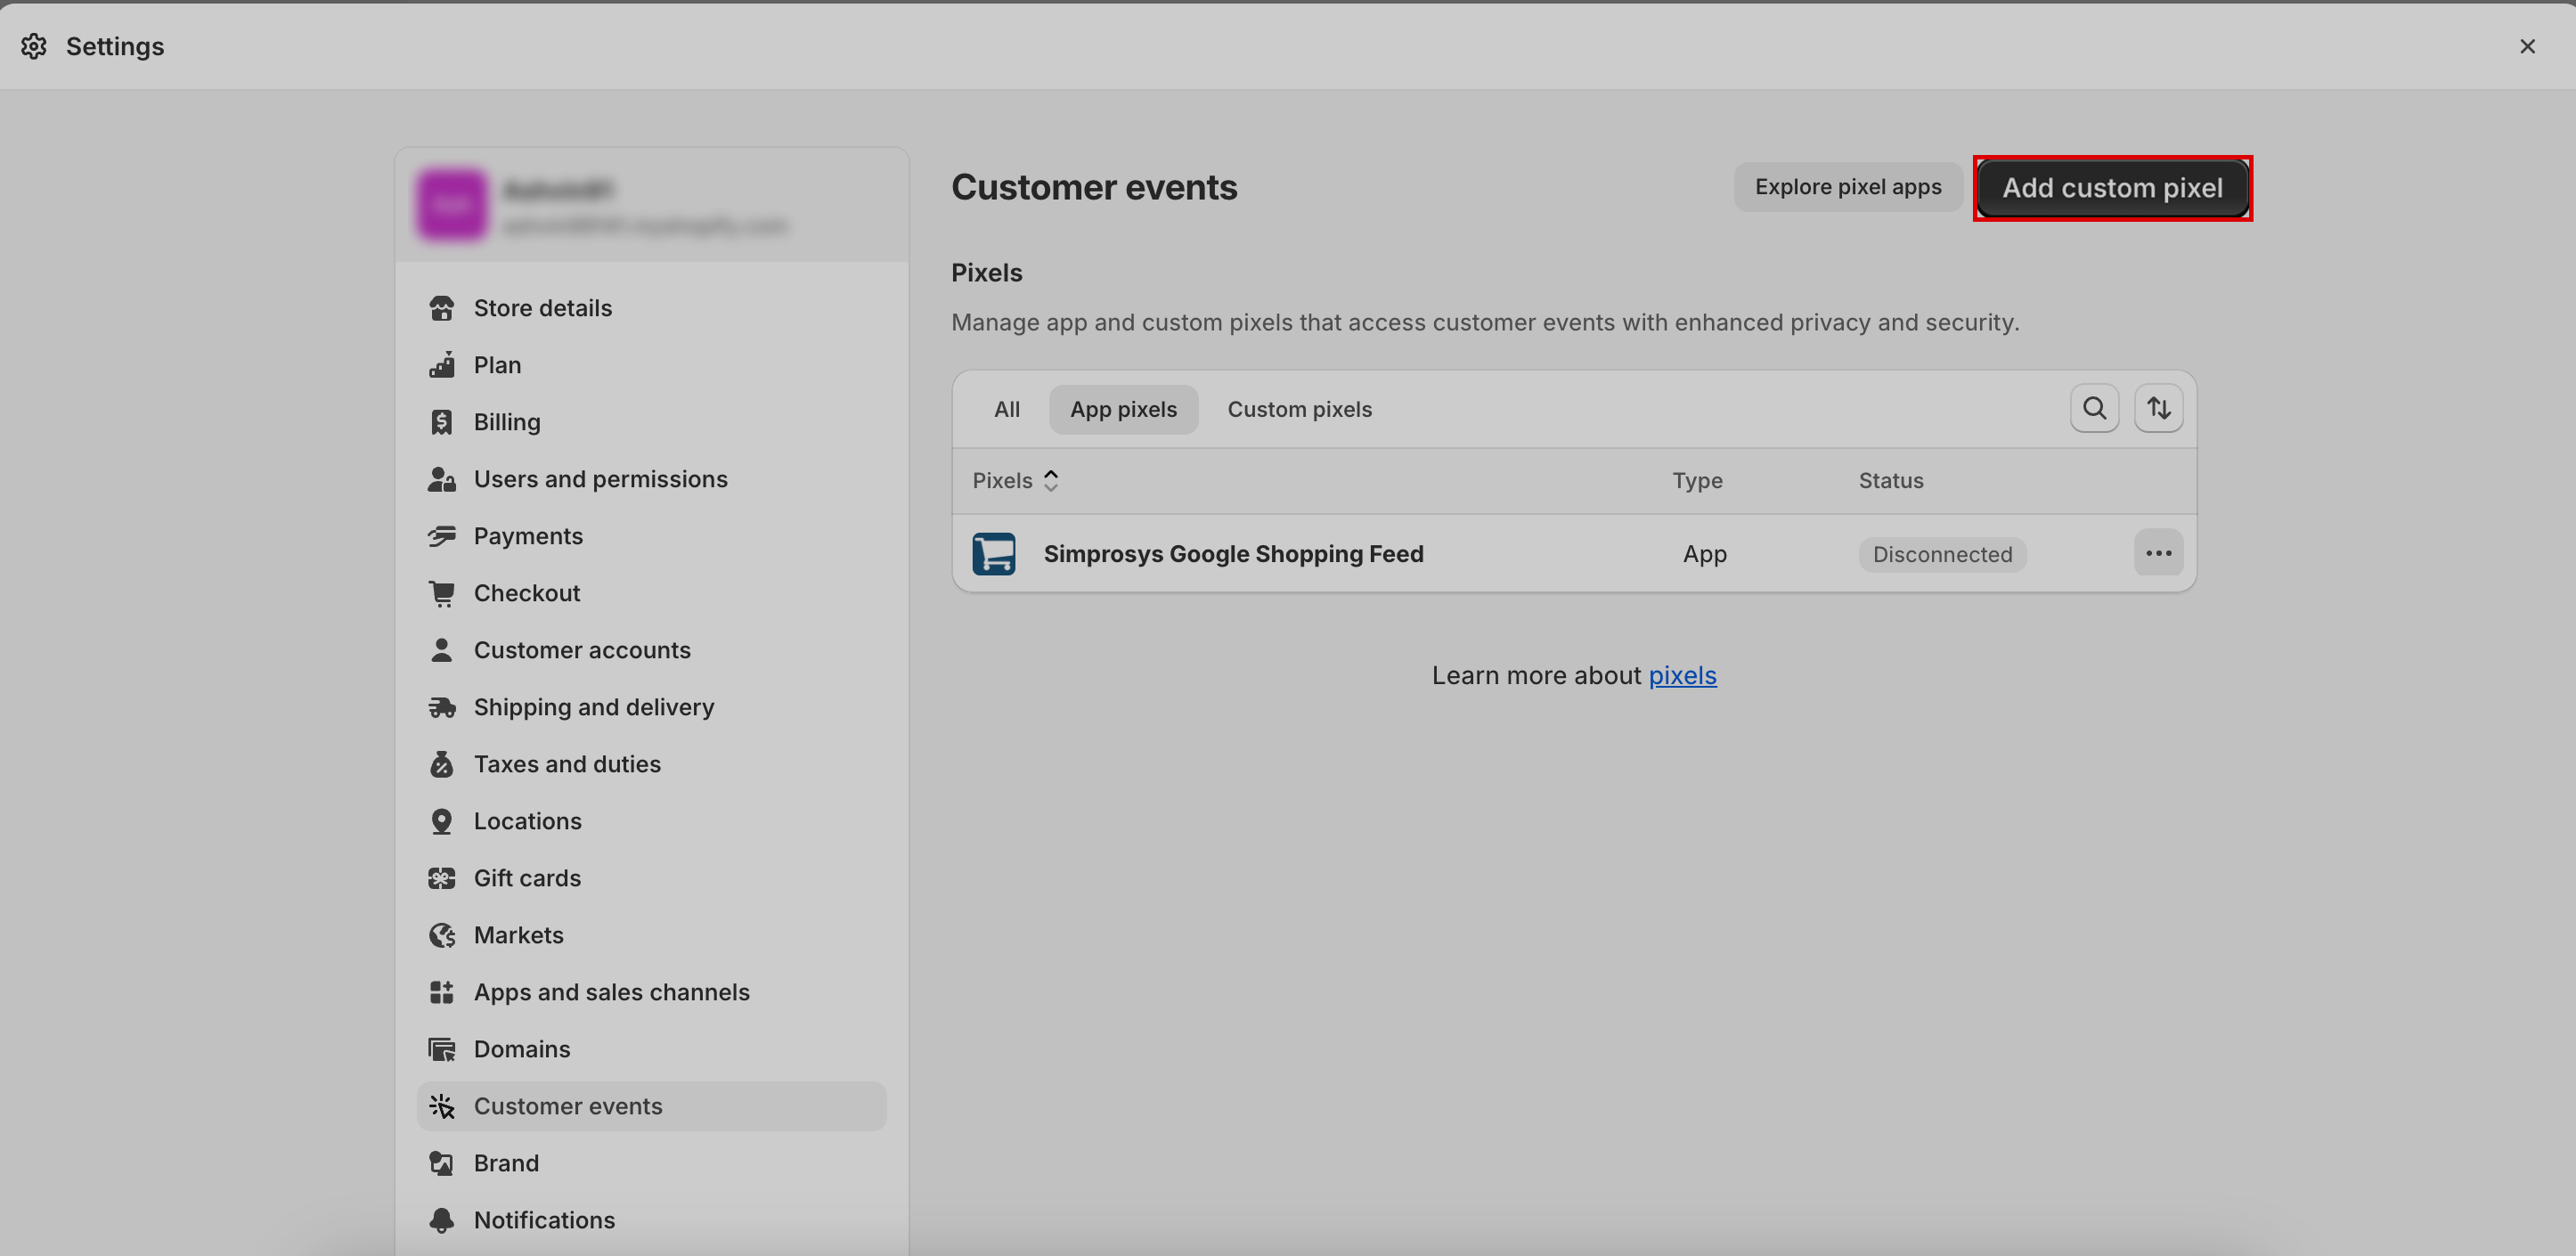The width and height of the screenshot is (2576, 1256).
Task: Click the Status column header
Action: click(1890, 481)
